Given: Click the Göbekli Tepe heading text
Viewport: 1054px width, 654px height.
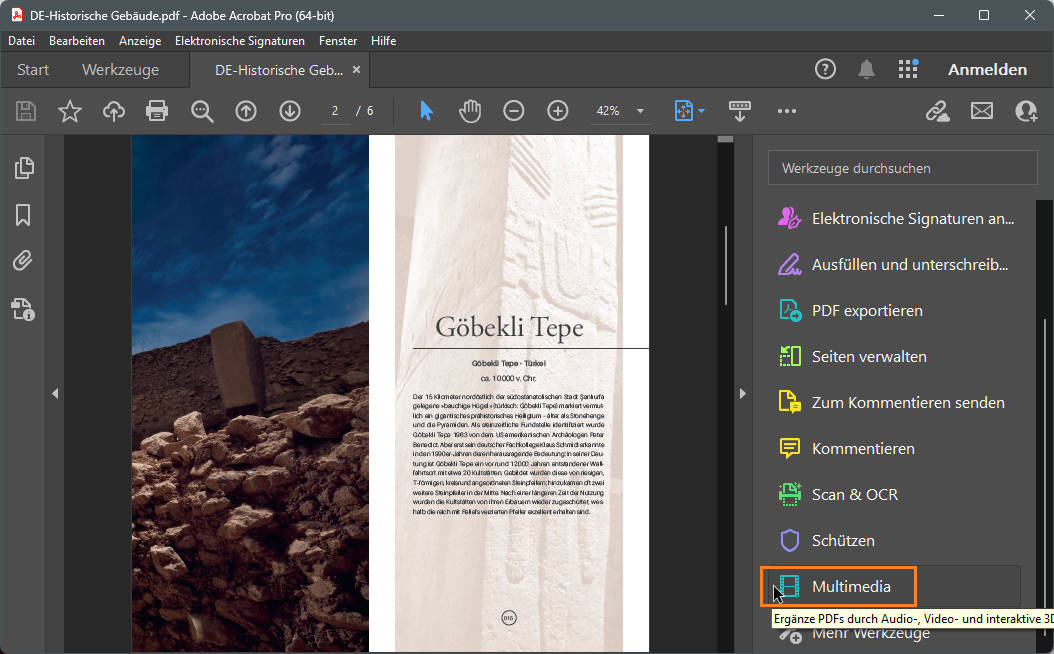Looking at the screenshot, I should point(510,327).
